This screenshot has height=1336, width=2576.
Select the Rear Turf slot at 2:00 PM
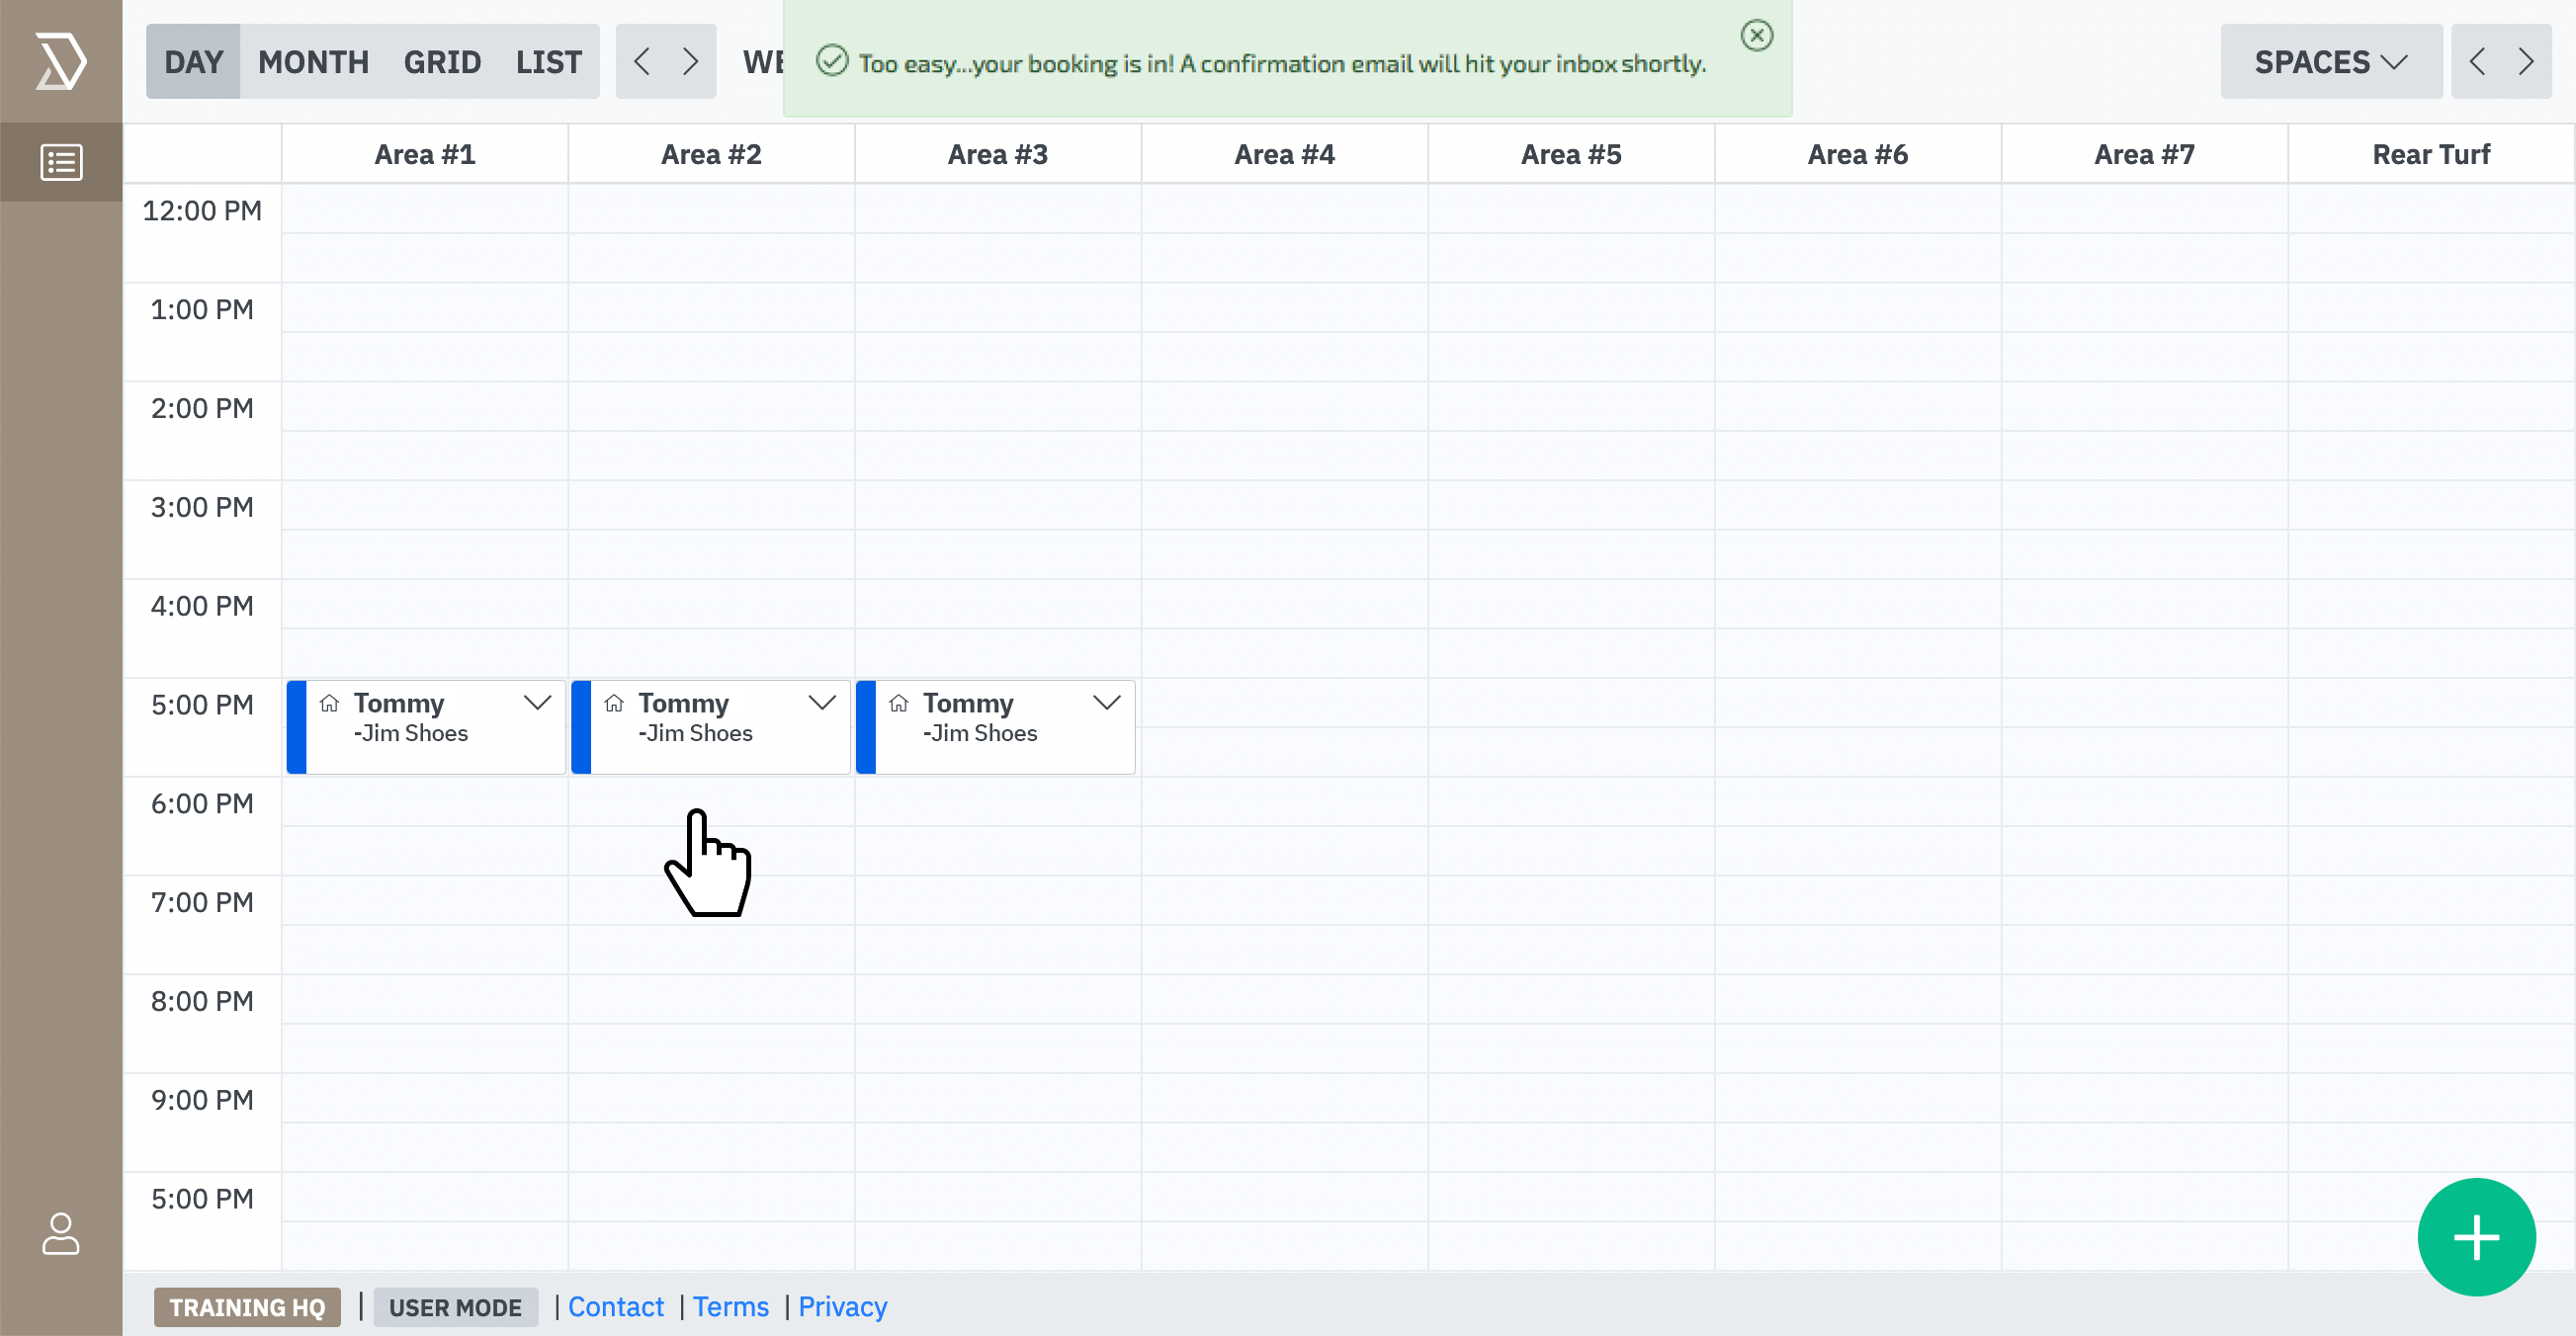coord(2431,407)
